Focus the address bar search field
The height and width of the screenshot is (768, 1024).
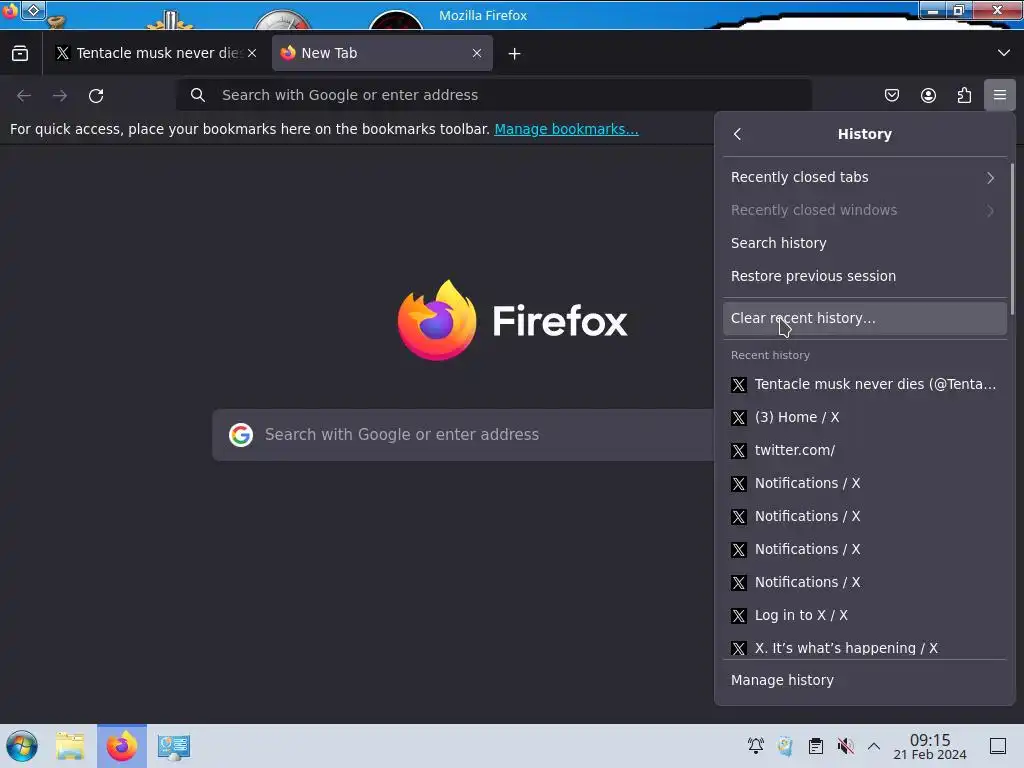tap(494, 95)
